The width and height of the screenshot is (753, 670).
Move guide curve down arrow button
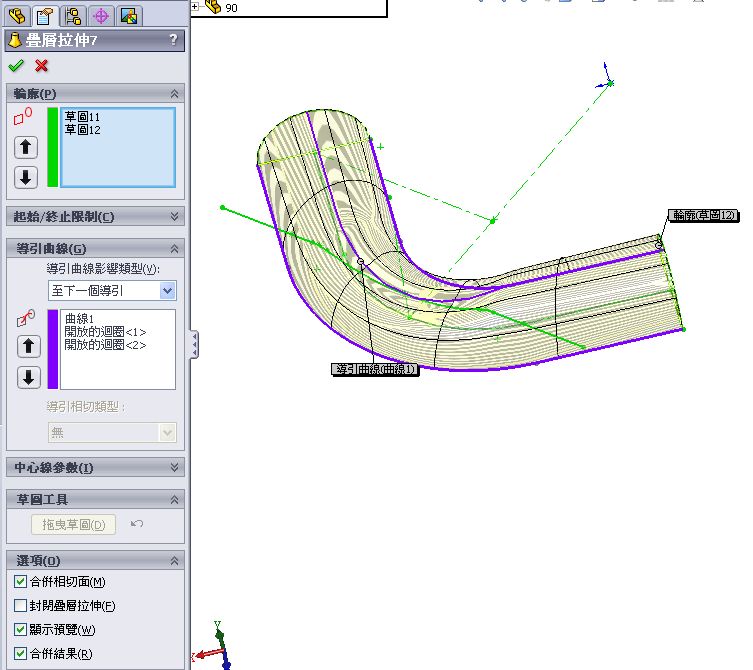[x=29, y=378]
